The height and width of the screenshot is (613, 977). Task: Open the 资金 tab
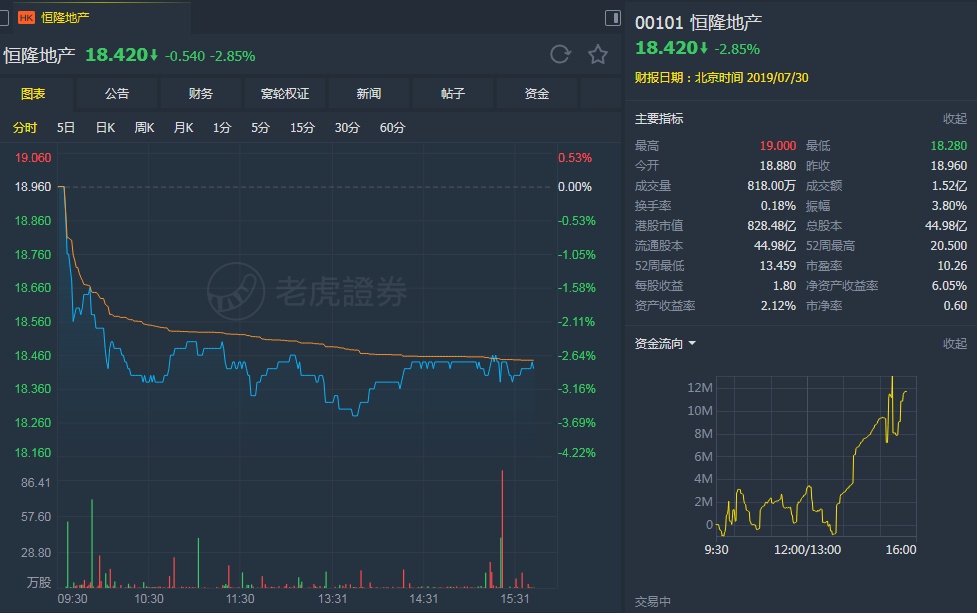point(537,94)
